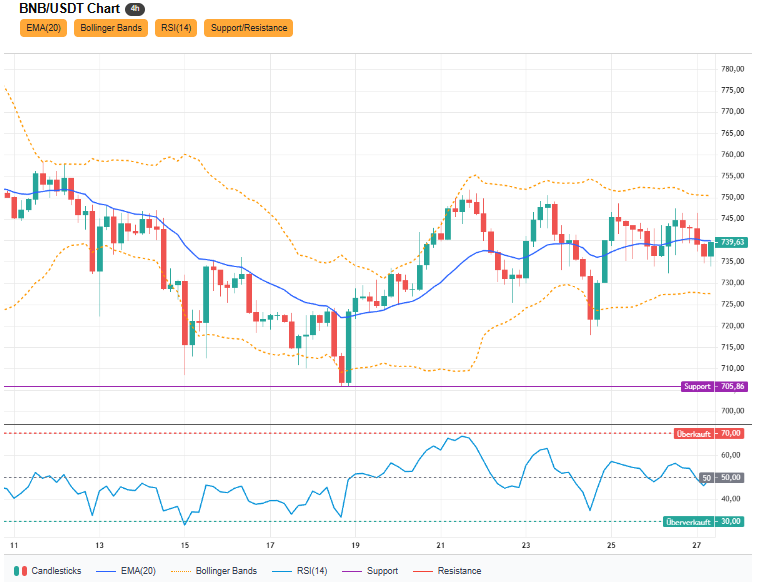The image size is (757, 582).
Task: Click the Überverkauft 30,00 label
Action: click(703, 522)
